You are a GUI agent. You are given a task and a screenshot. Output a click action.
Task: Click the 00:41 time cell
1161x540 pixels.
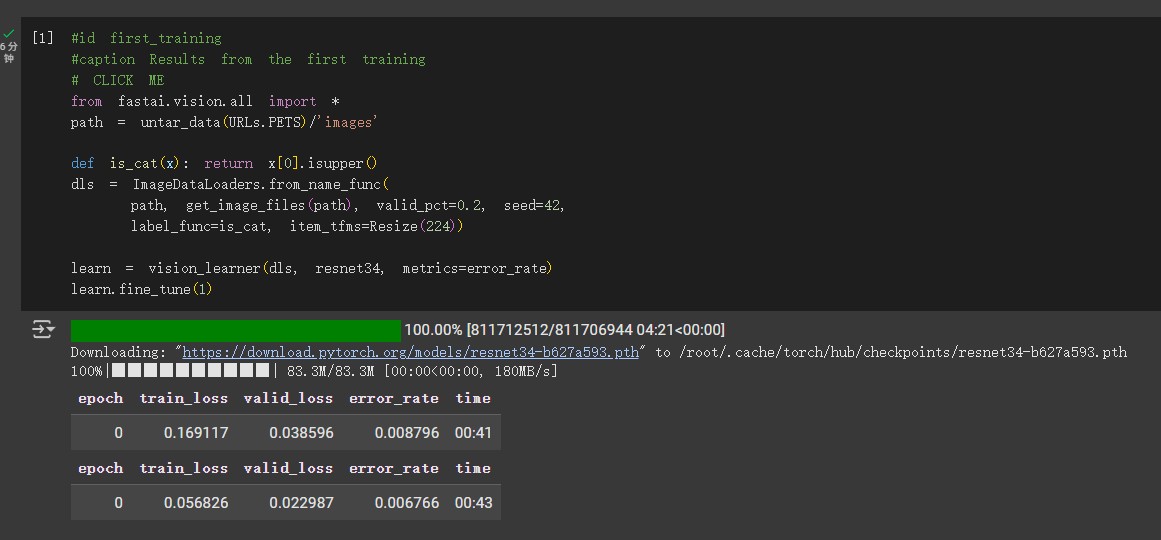pyautogui.click(x=473, y=433)
